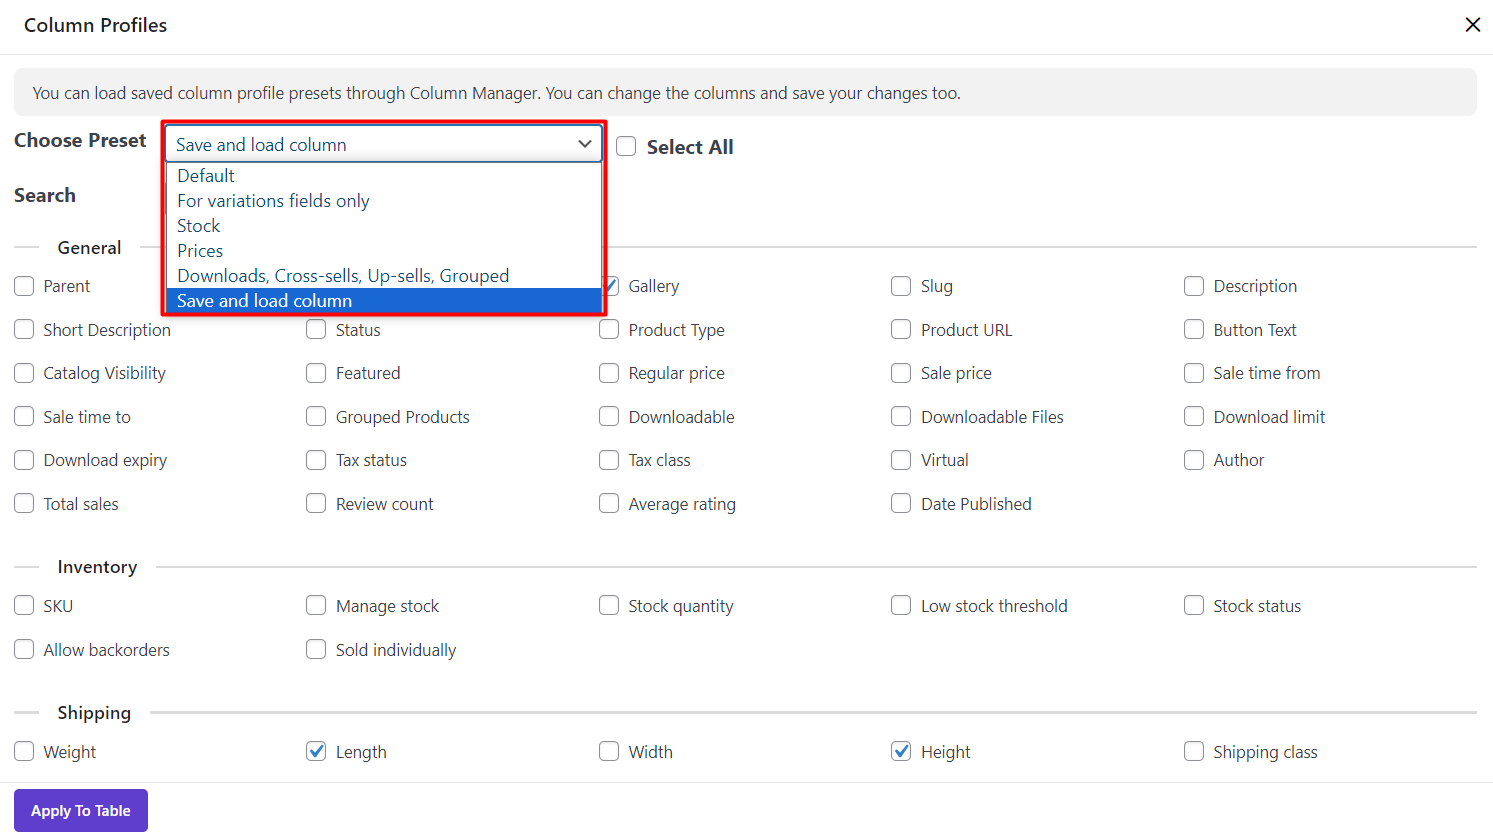Enable the Parent column checkbox

click(x=24, y=286)
